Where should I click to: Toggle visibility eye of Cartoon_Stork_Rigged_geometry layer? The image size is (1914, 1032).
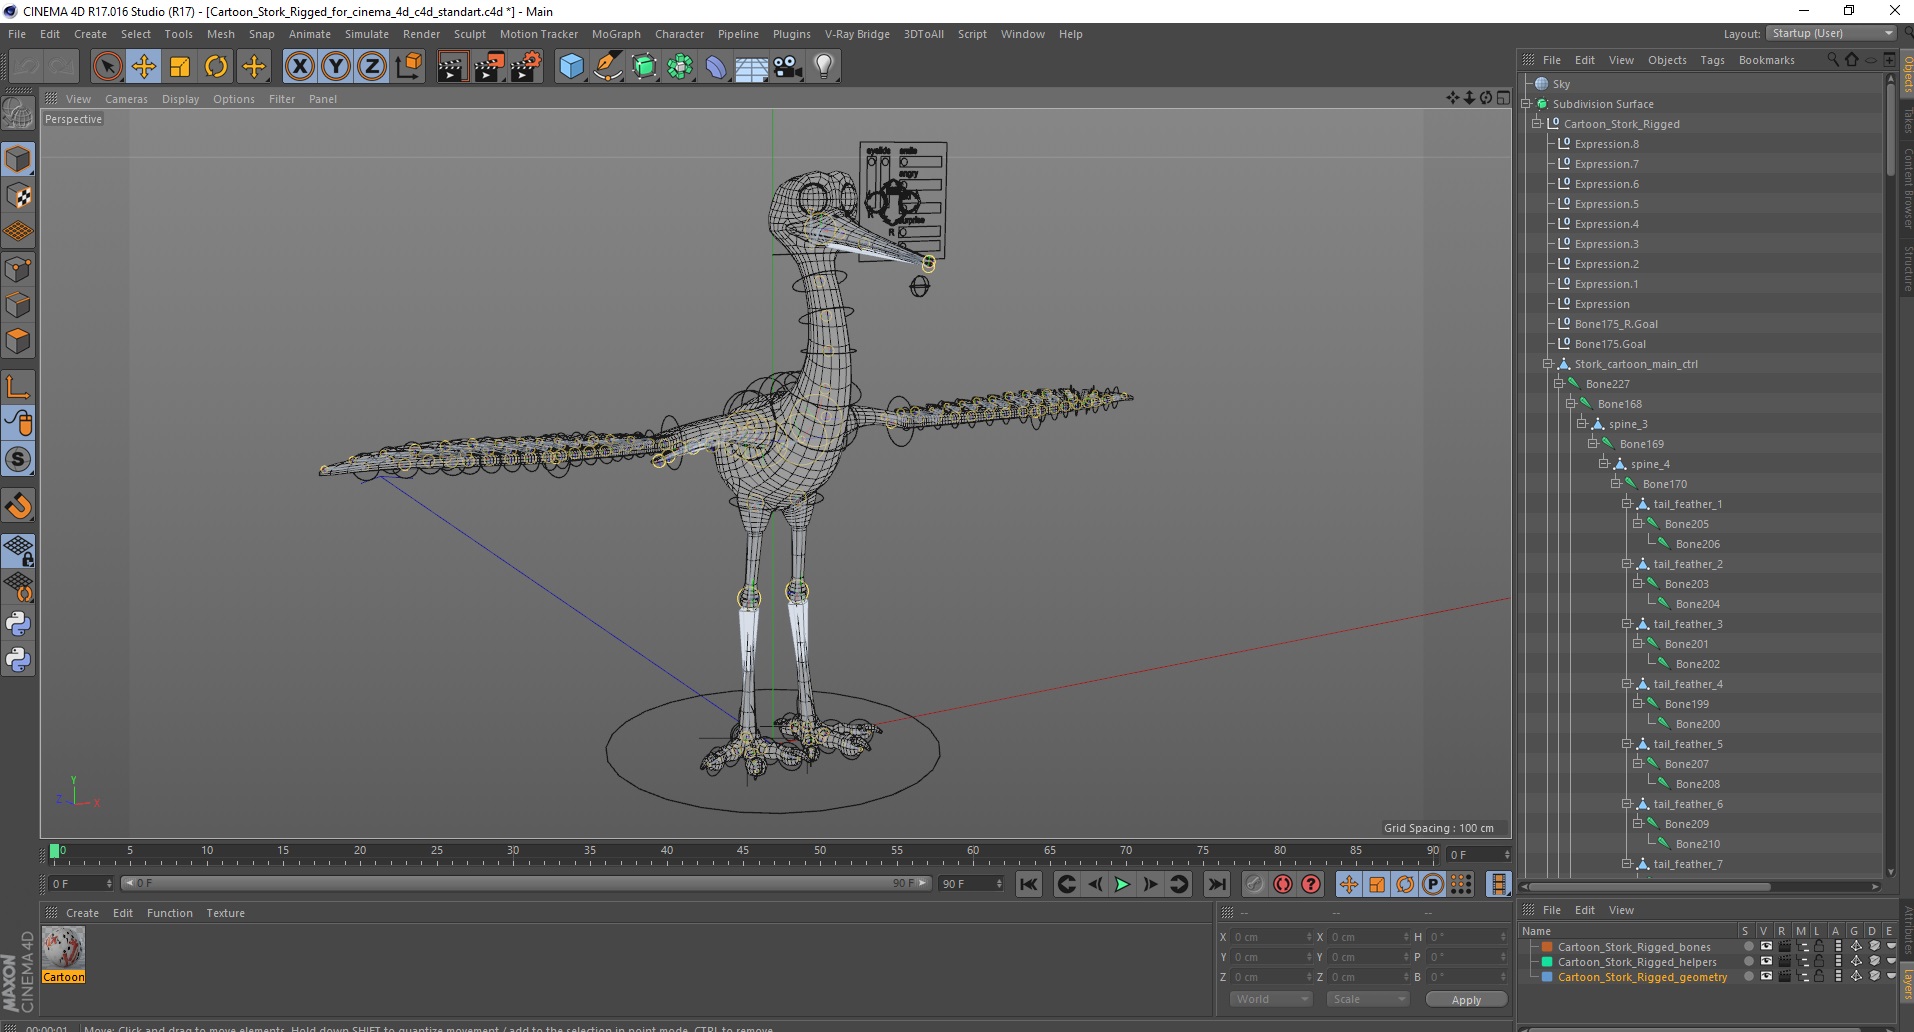(x=1766, y=976)
